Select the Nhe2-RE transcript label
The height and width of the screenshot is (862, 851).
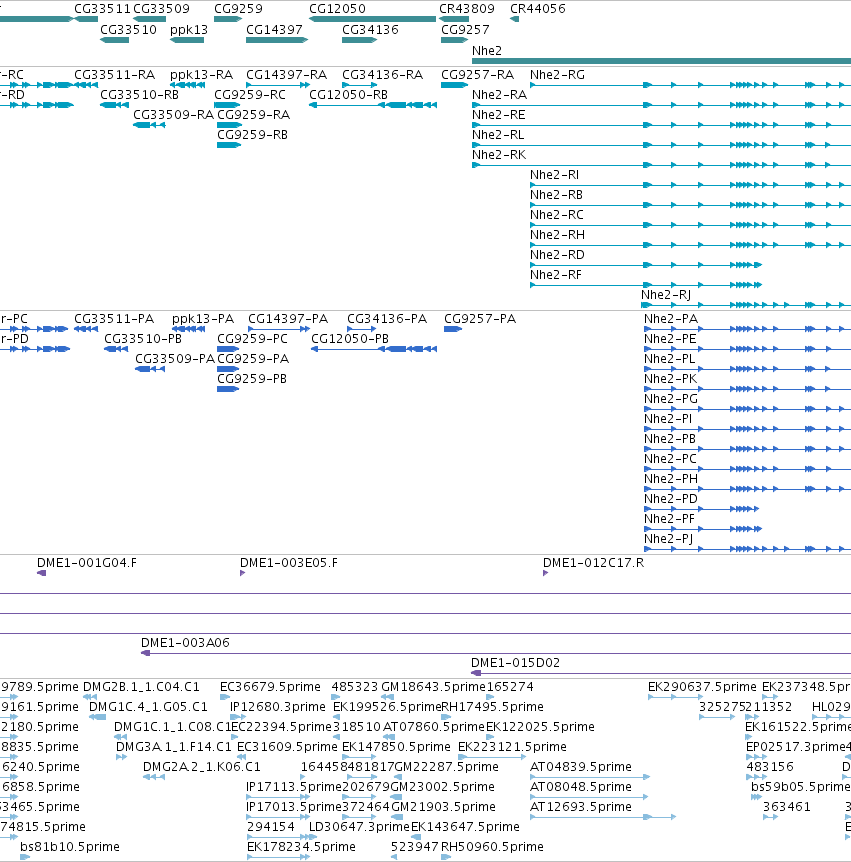[x=499, y=115]
